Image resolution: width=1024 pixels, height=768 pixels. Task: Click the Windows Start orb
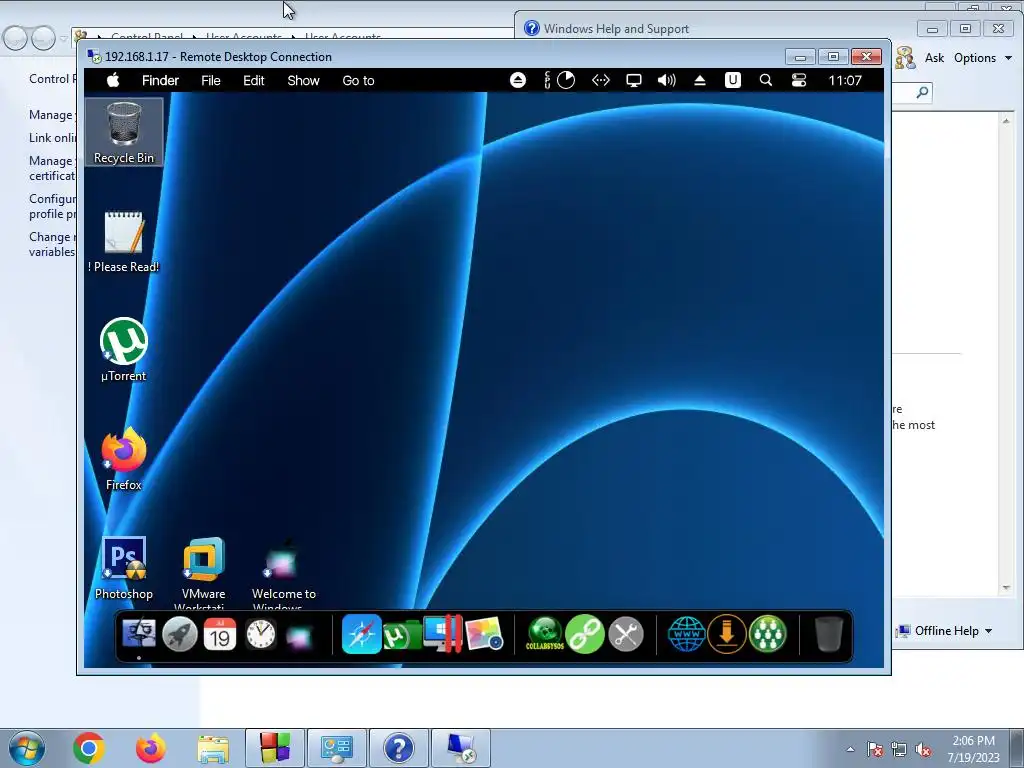tap(27, 748)
